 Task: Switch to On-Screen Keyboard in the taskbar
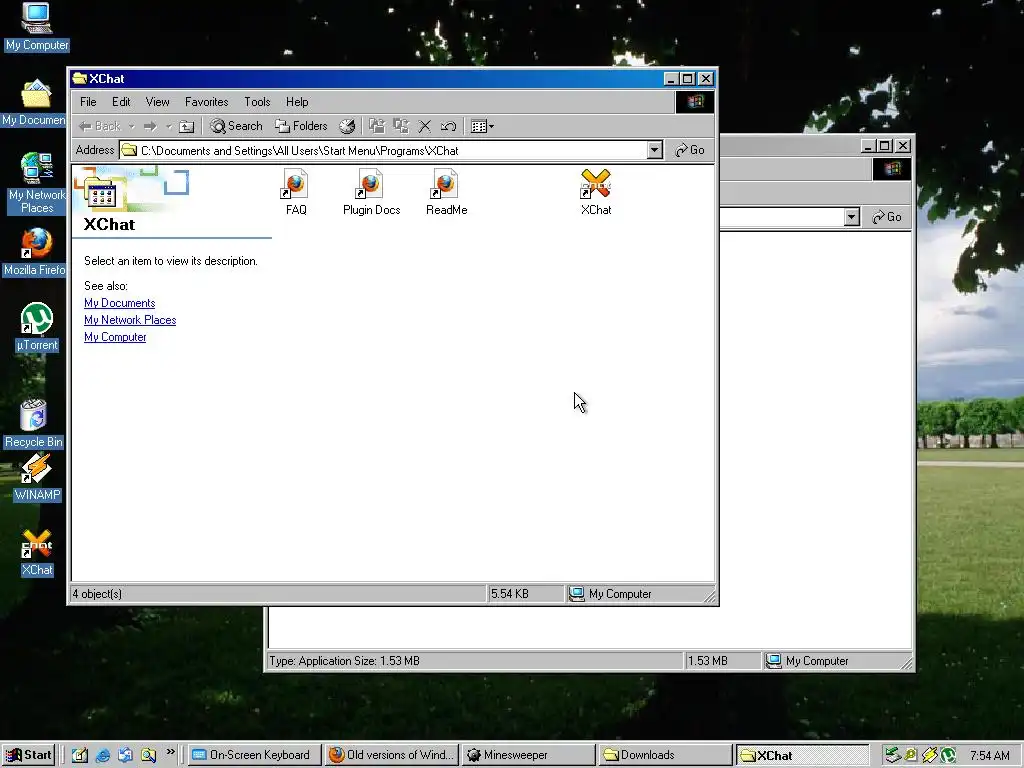[x=255, y=755]
